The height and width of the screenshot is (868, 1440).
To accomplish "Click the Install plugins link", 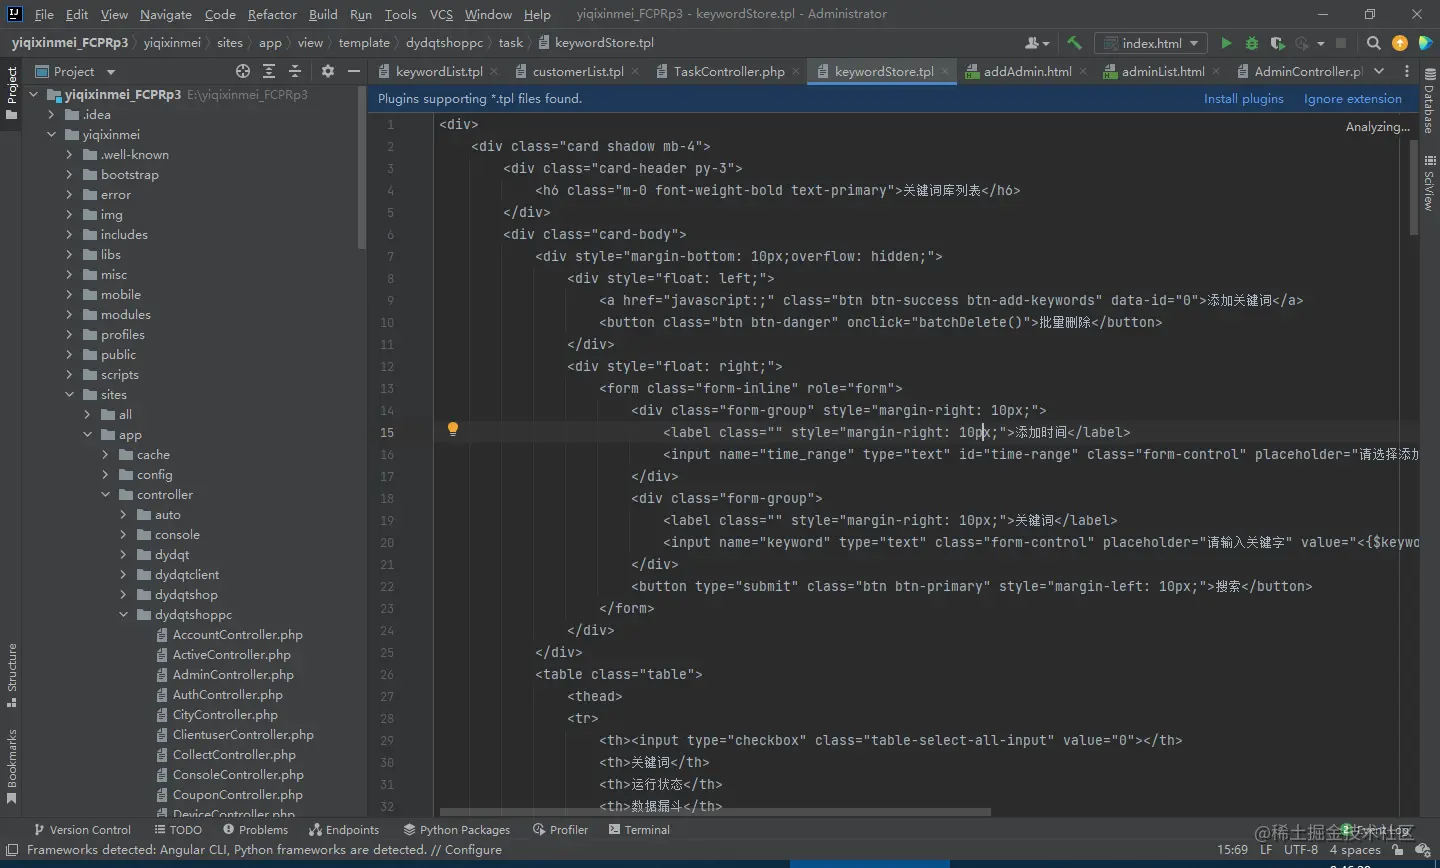I will pyautogui.click(x=1243, y=99).
